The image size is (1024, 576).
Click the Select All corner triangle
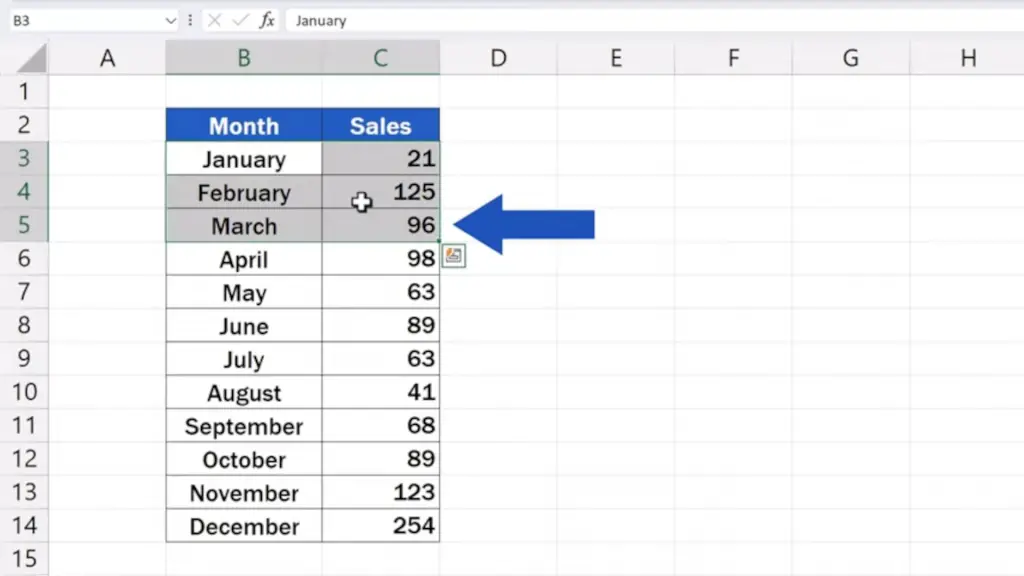pyautogui.click(x=31, y=58)
